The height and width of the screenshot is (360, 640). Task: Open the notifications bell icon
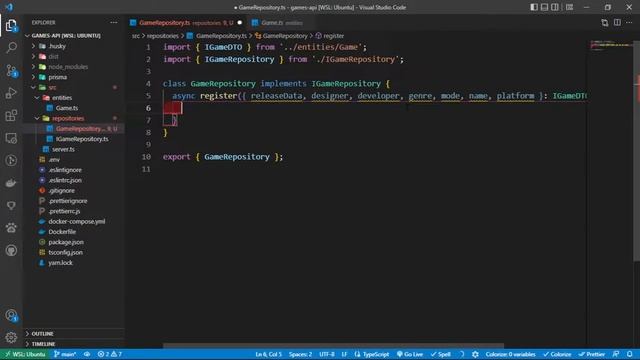(630, 354)
